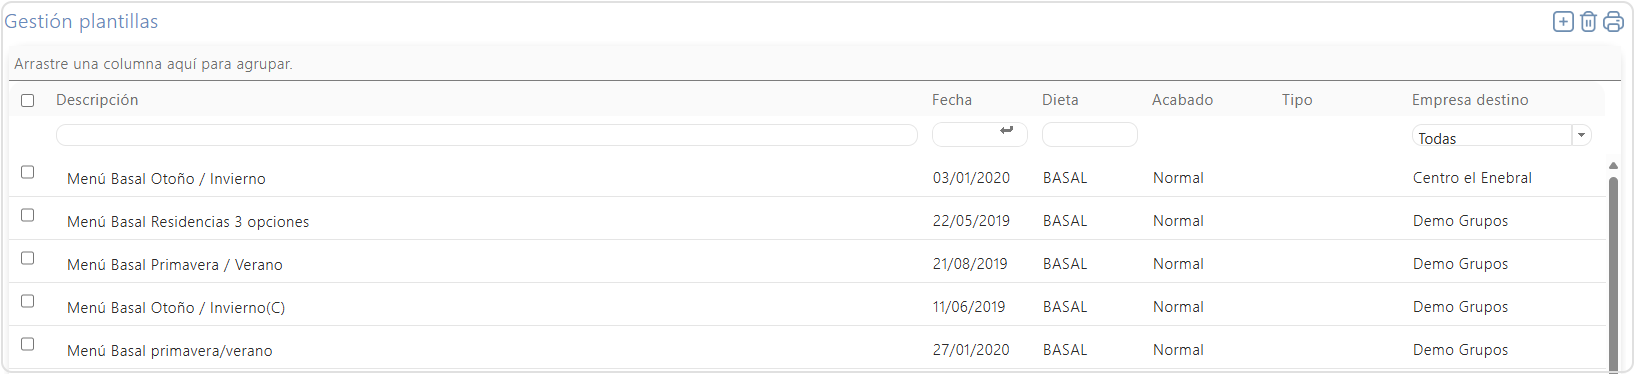The width and height of the screenshot is (1634, 374).
Task: Check the box for Menú Basal Otoño / Invierno
Action: pos(28,172)
